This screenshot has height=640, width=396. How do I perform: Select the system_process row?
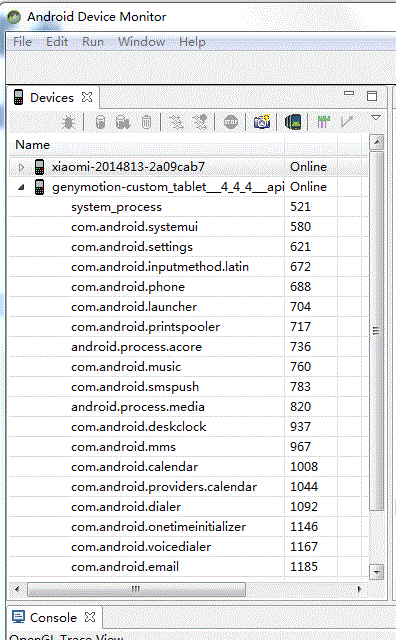(116, 207)
